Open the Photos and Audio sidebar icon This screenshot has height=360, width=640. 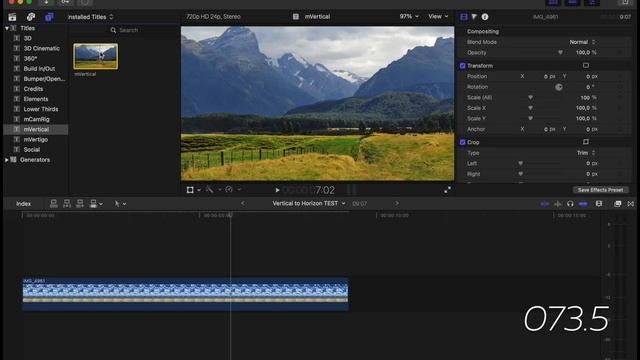[x=31, y=17]
